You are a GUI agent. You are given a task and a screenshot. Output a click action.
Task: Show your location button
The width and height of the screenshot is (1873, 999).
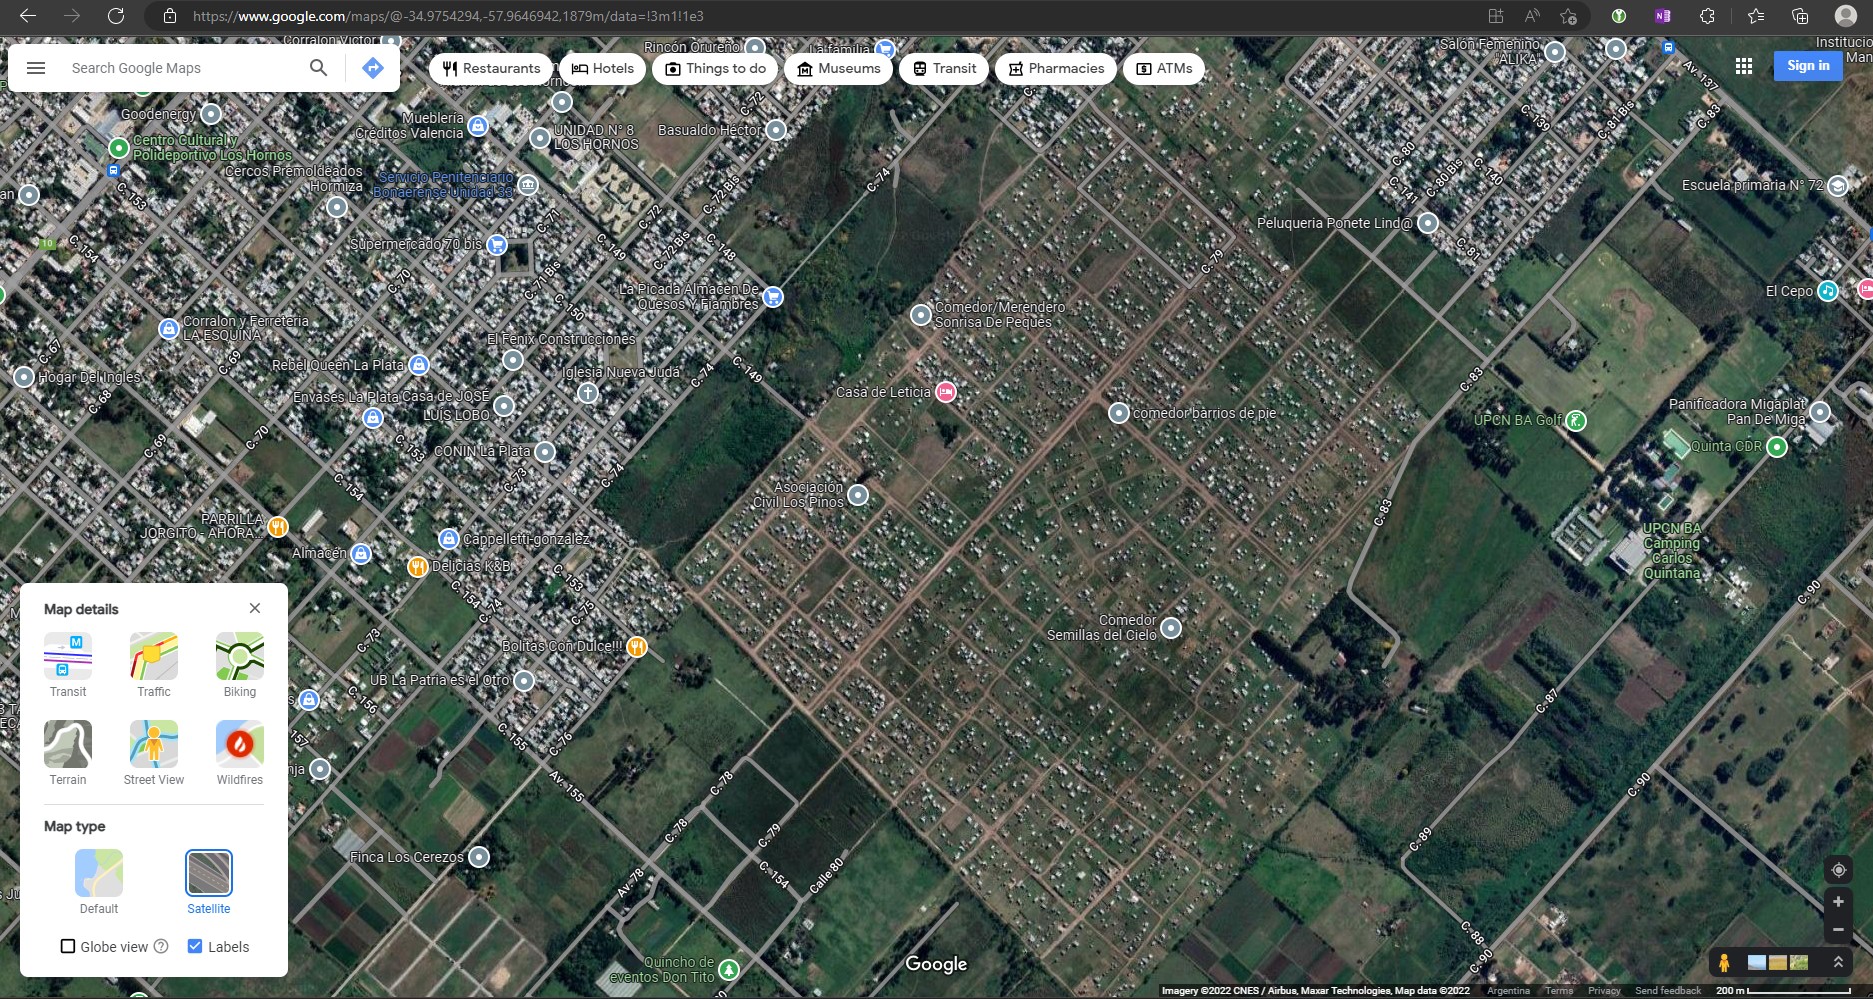[1838, 870]
